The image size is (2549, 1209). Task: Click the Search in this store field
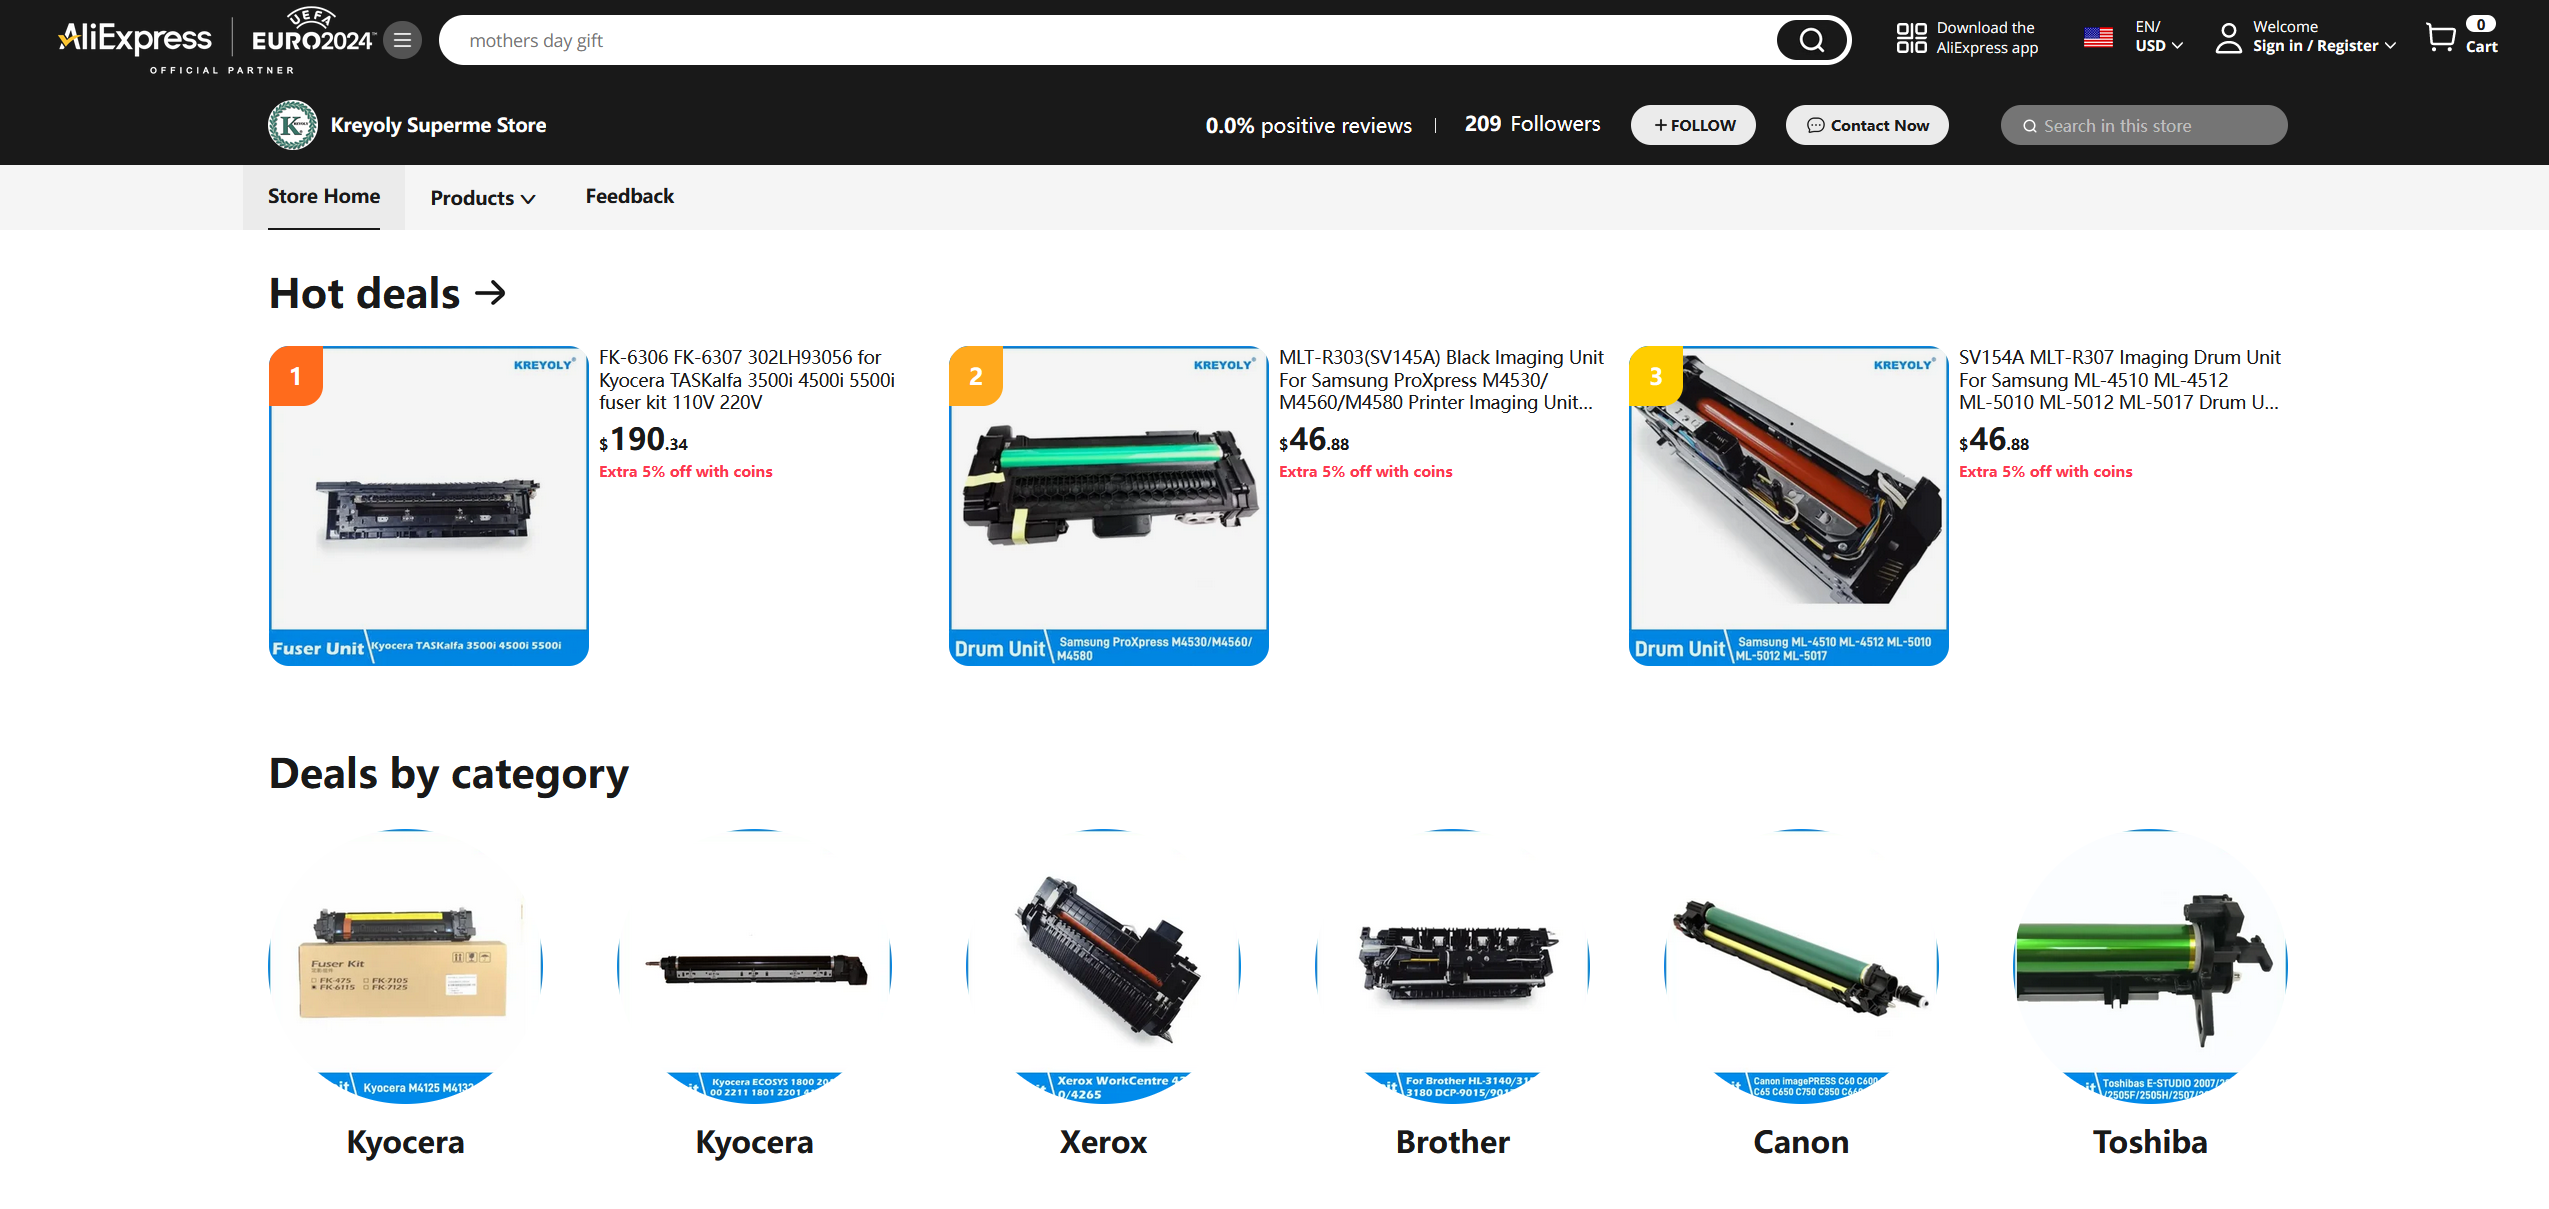click(x=2143, y=125)
